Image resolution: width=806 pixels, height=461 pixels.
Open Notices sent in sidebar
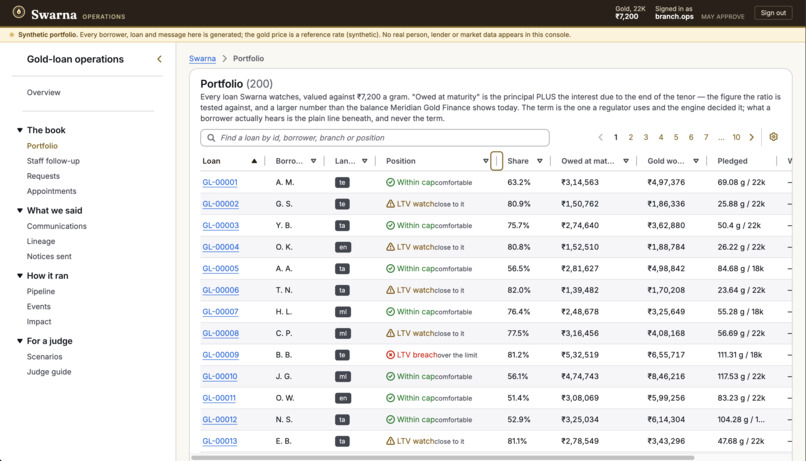(x=49, y=256)
